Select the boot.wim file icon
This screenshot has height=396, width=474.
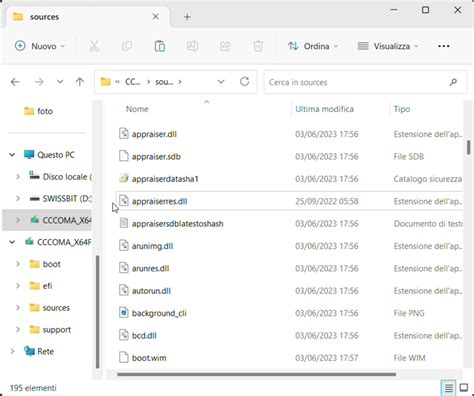coord(124,357)
